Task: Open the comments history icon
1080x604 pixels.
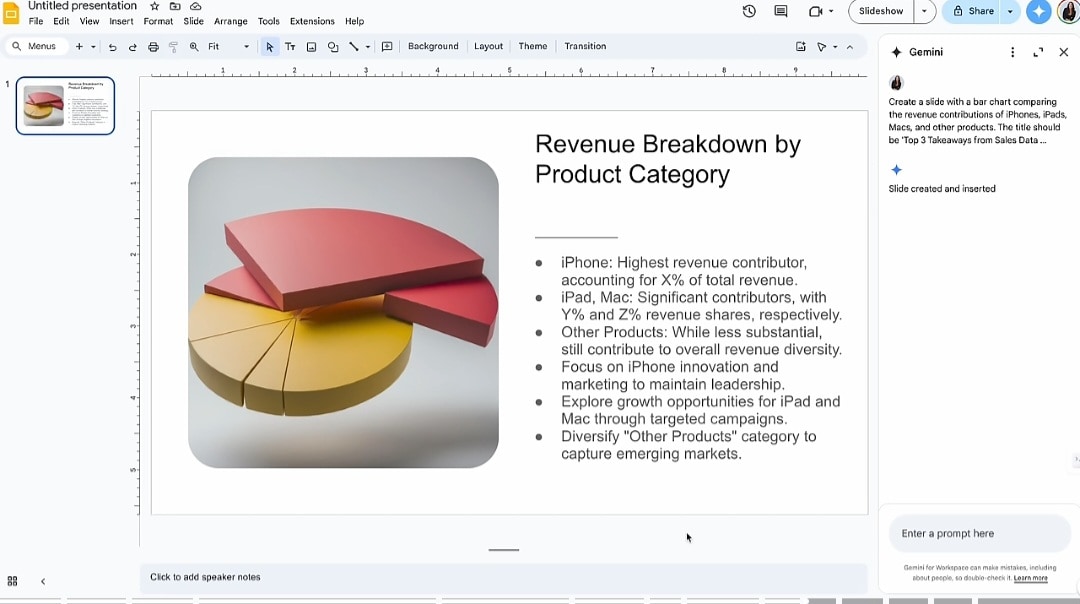Action: pos(780,11)
